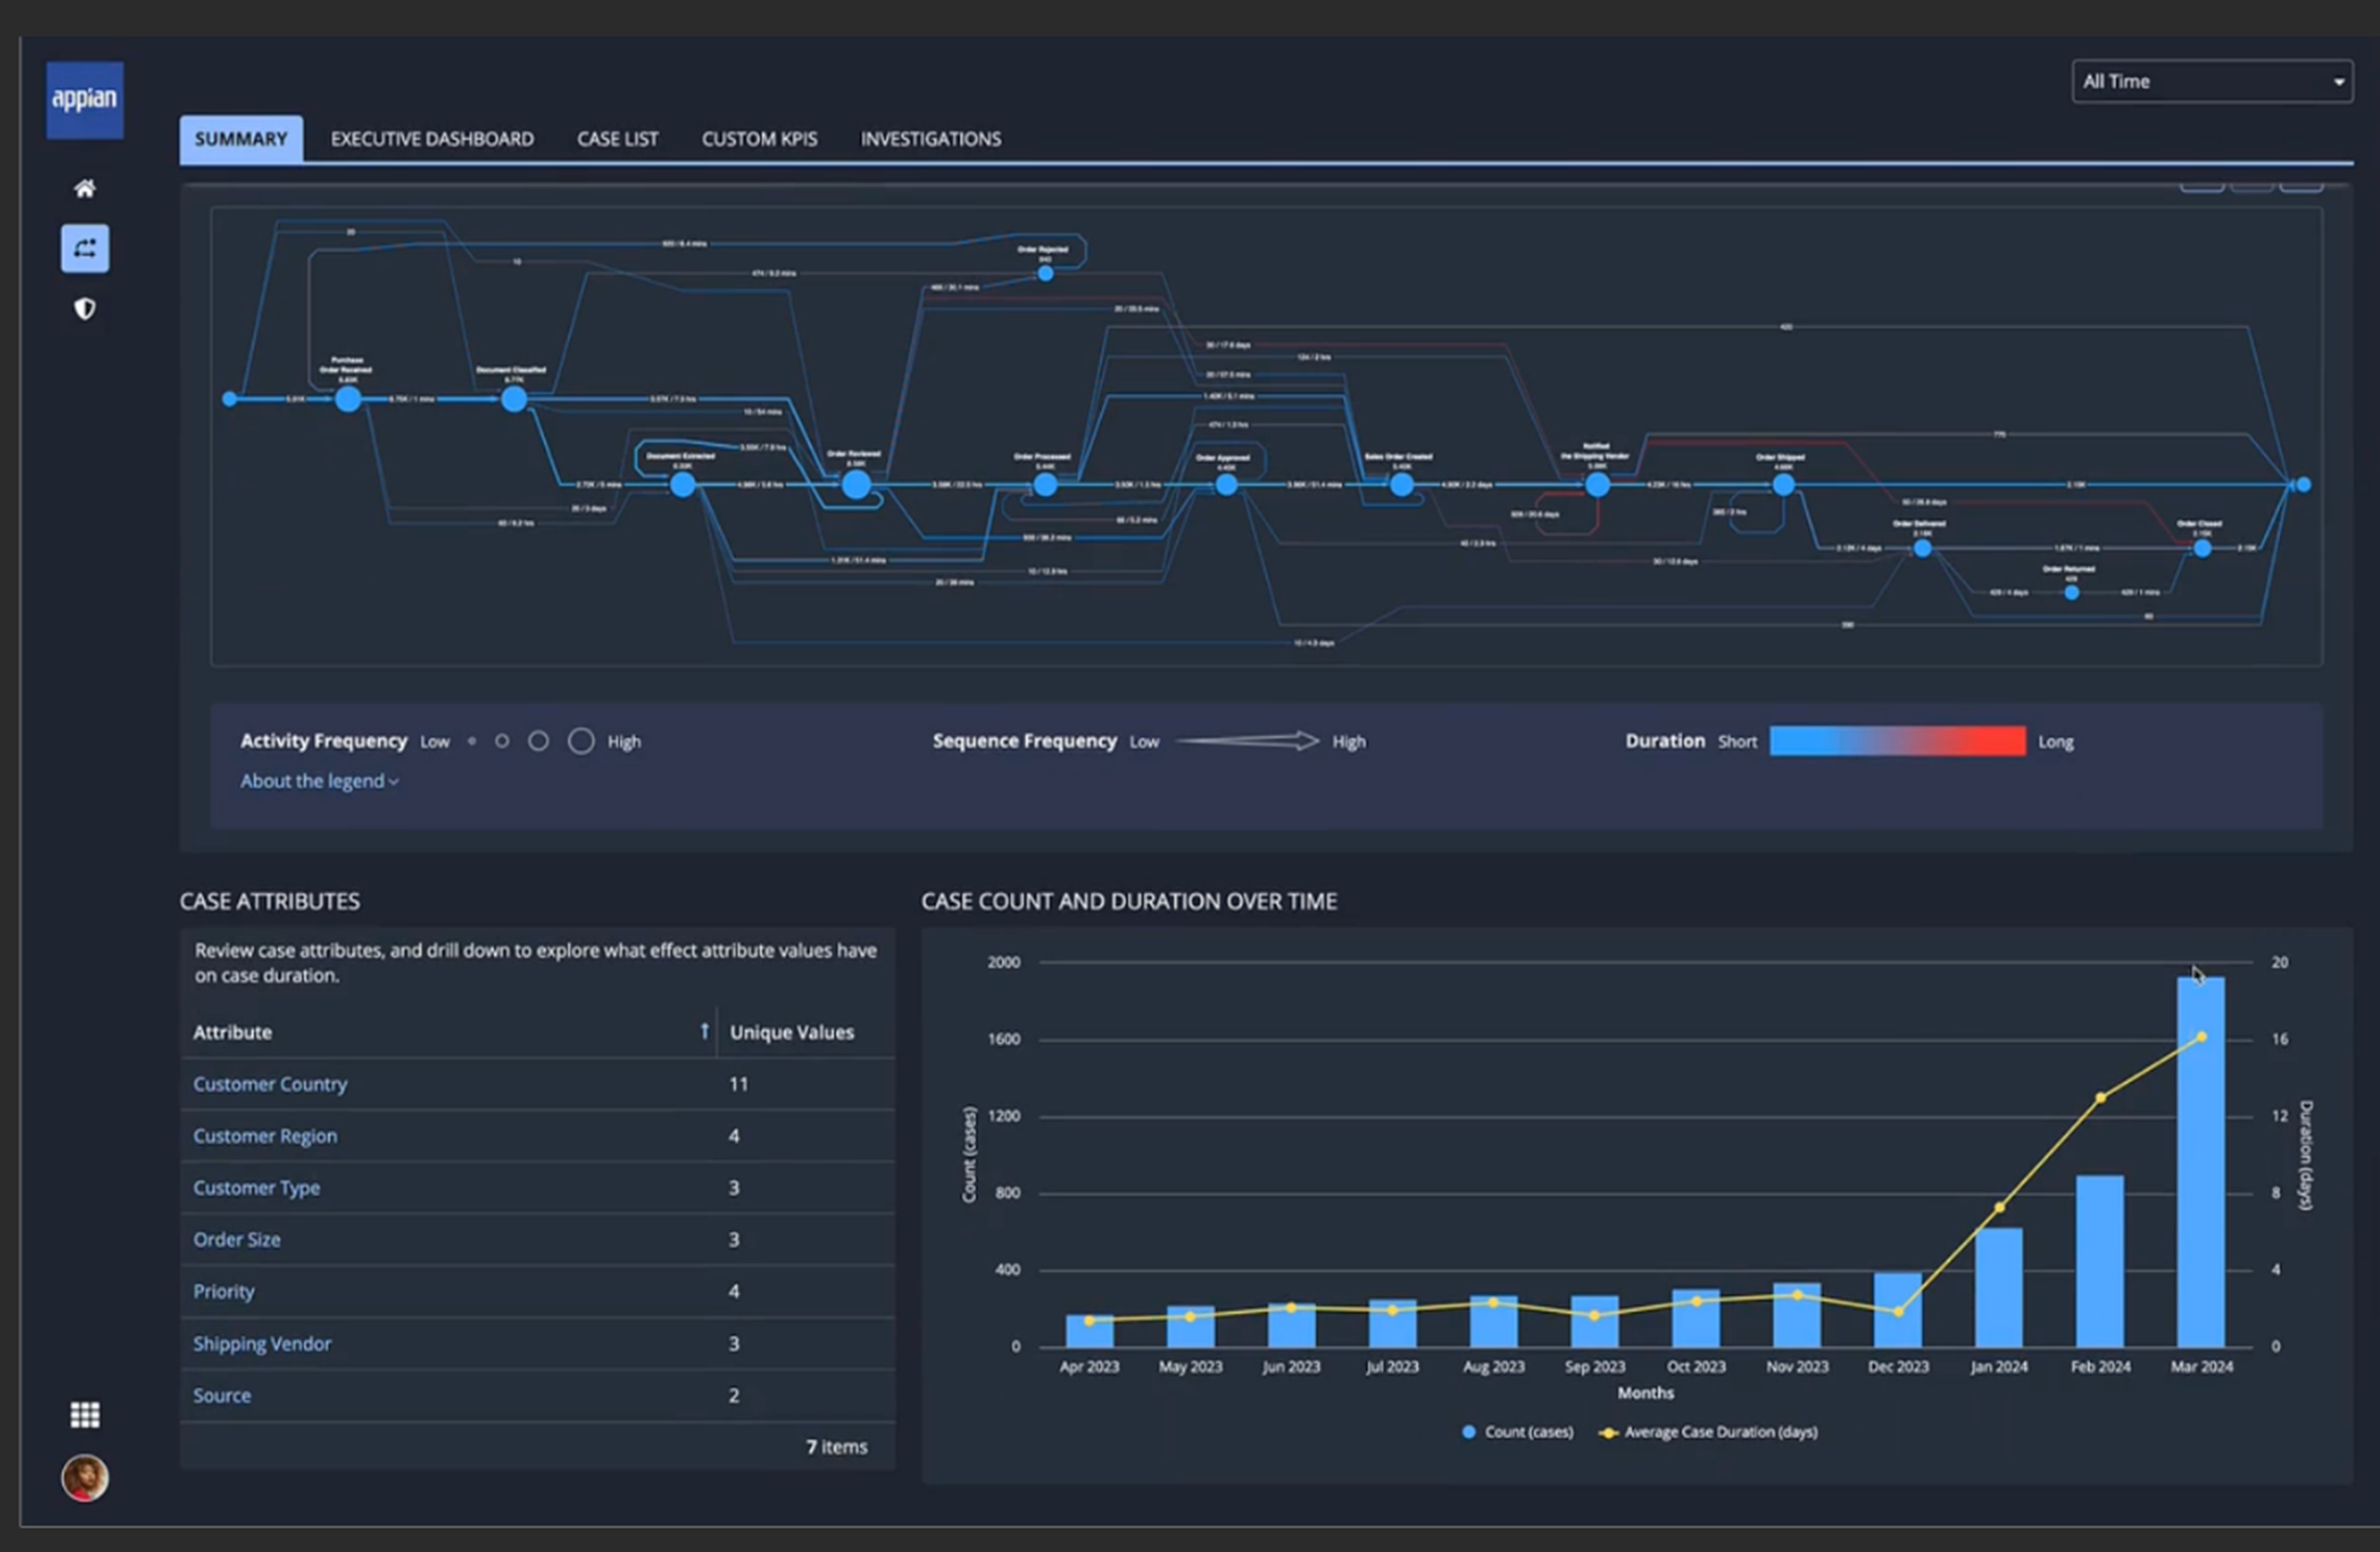Open the home icon in sidebar

tap(84, 188)
